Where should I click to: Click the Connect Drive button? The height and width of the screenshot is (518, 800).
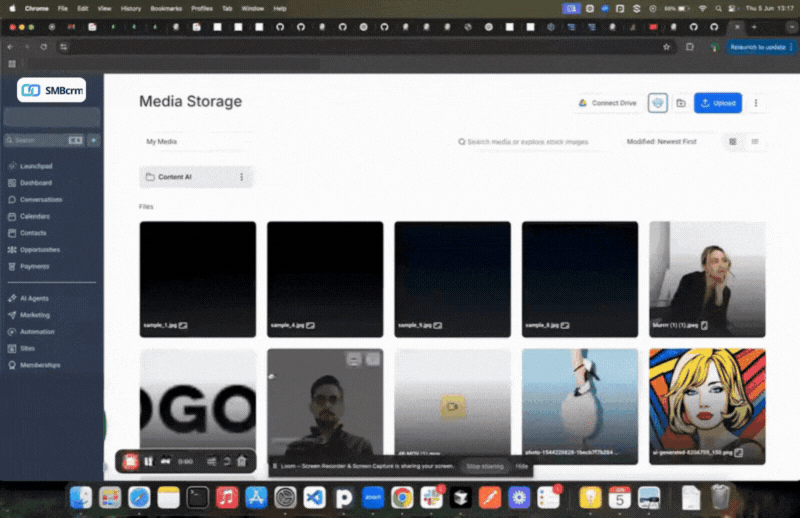click(x=608, y=103)
